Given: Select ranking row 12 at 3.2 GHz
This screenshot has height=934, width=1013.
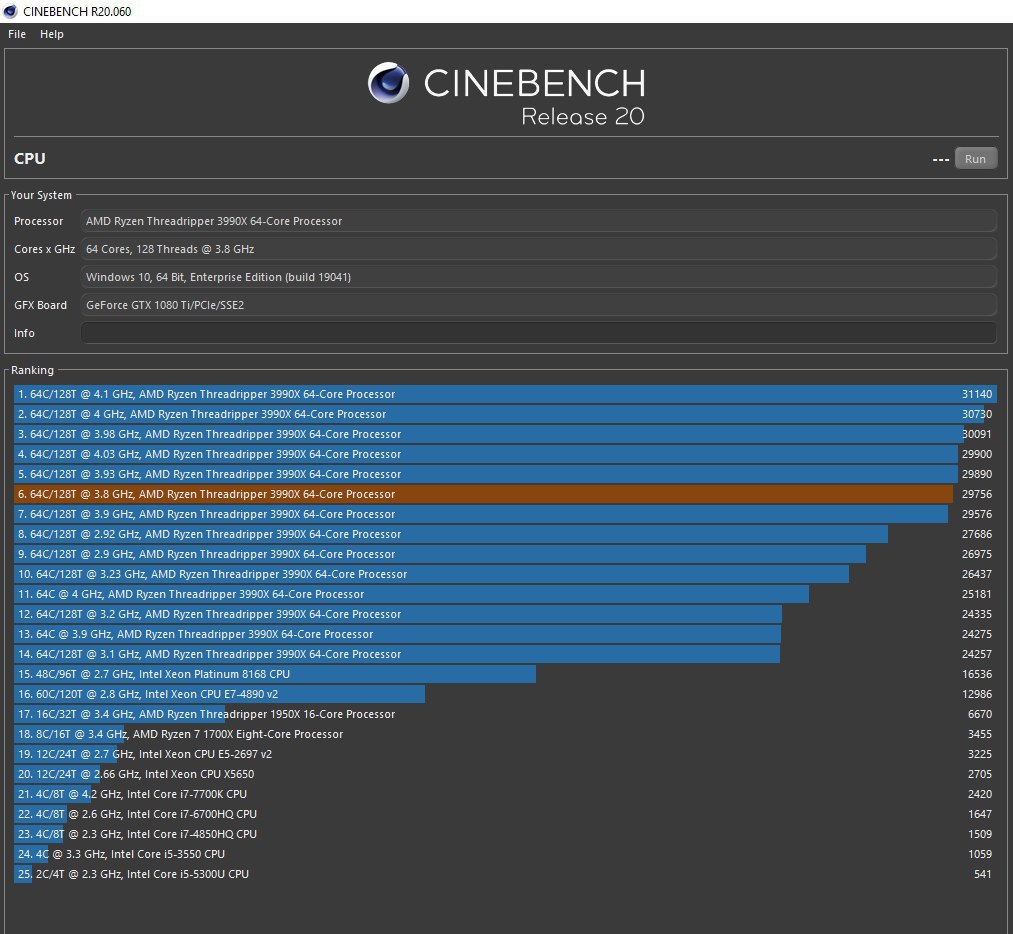Looking at the screenshot, I should point(505,614).
